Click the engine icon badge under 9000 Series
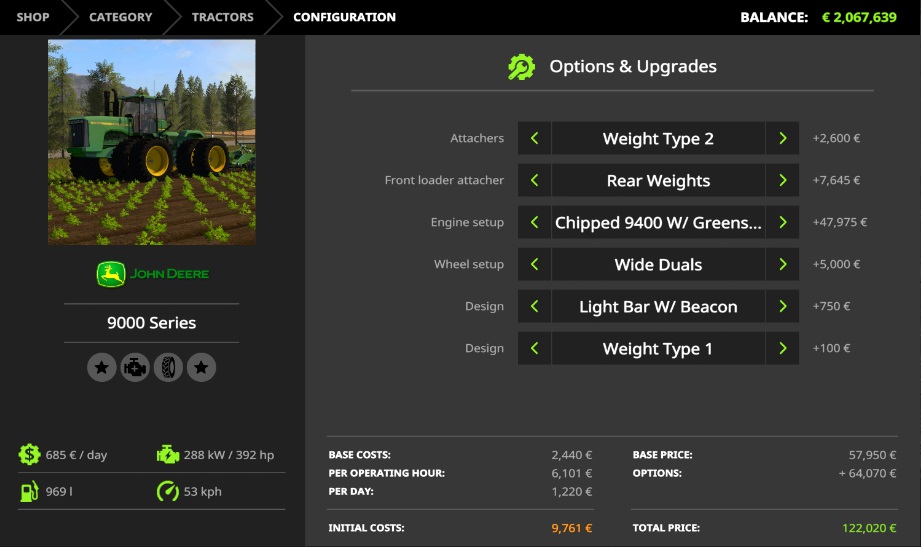Screen dimensions: 921x547 coord(135,368)
